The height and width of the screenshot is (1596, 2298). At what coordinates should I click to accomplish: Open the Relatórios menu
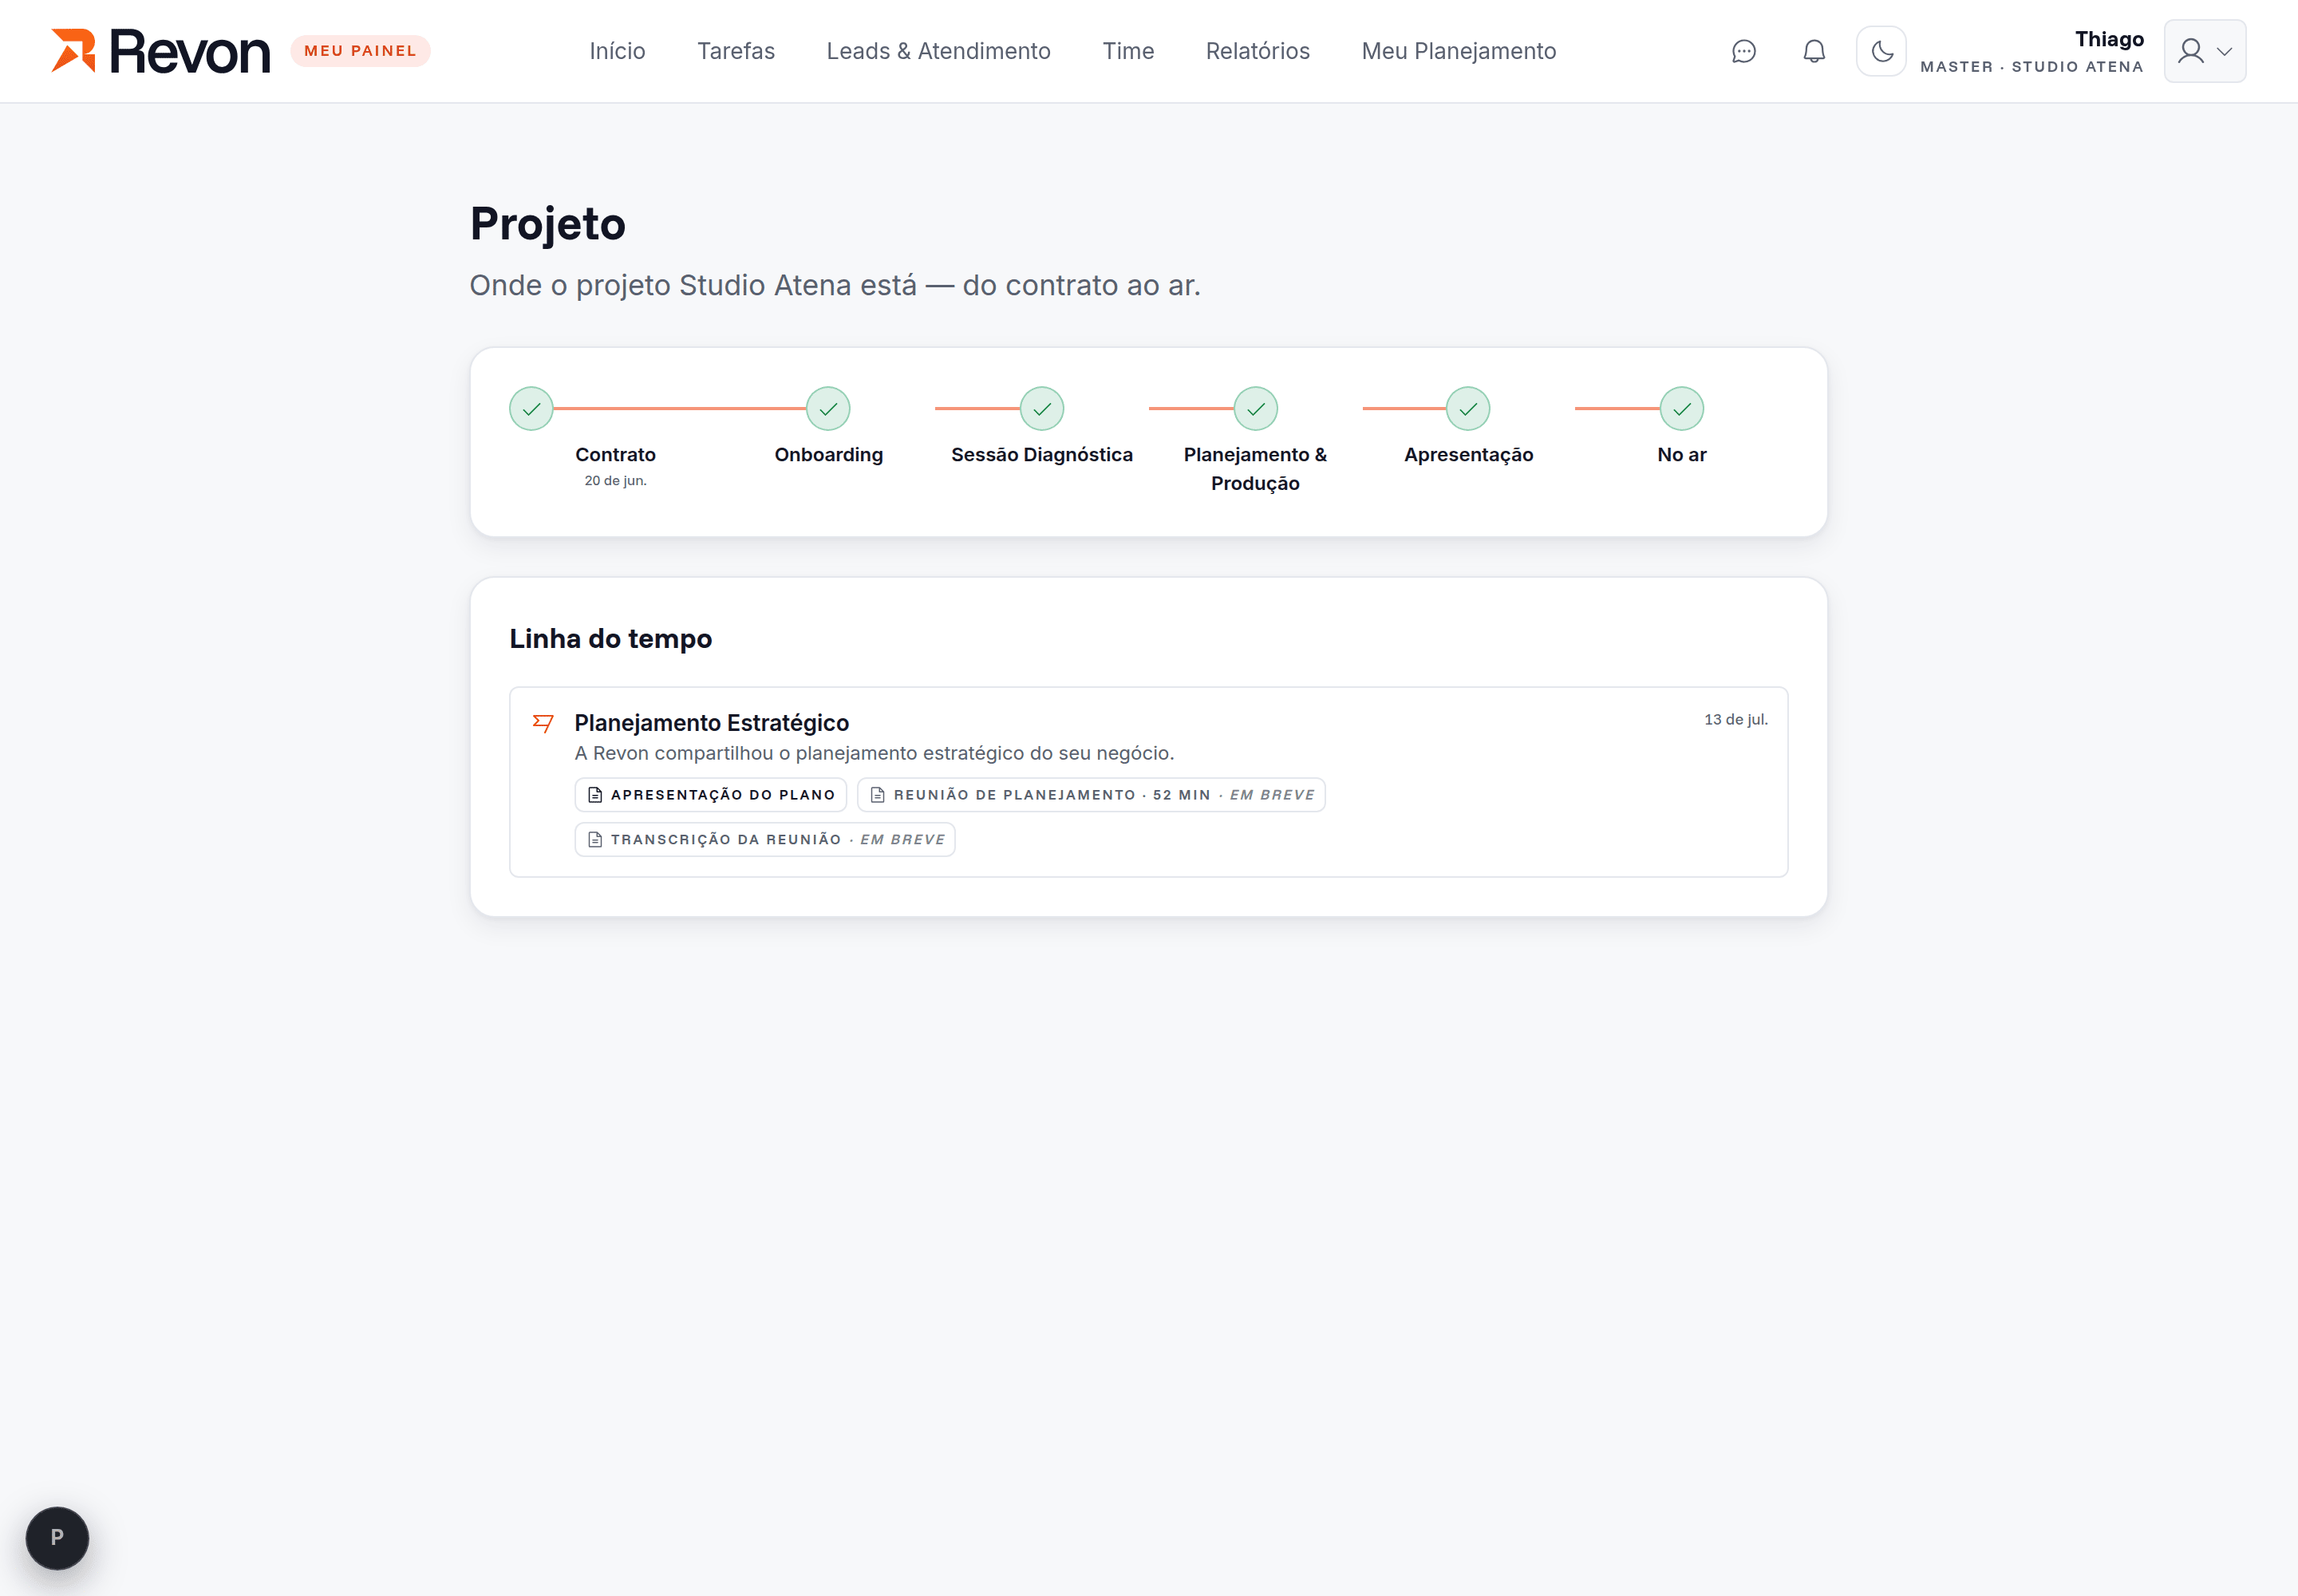coord(1257,51)
